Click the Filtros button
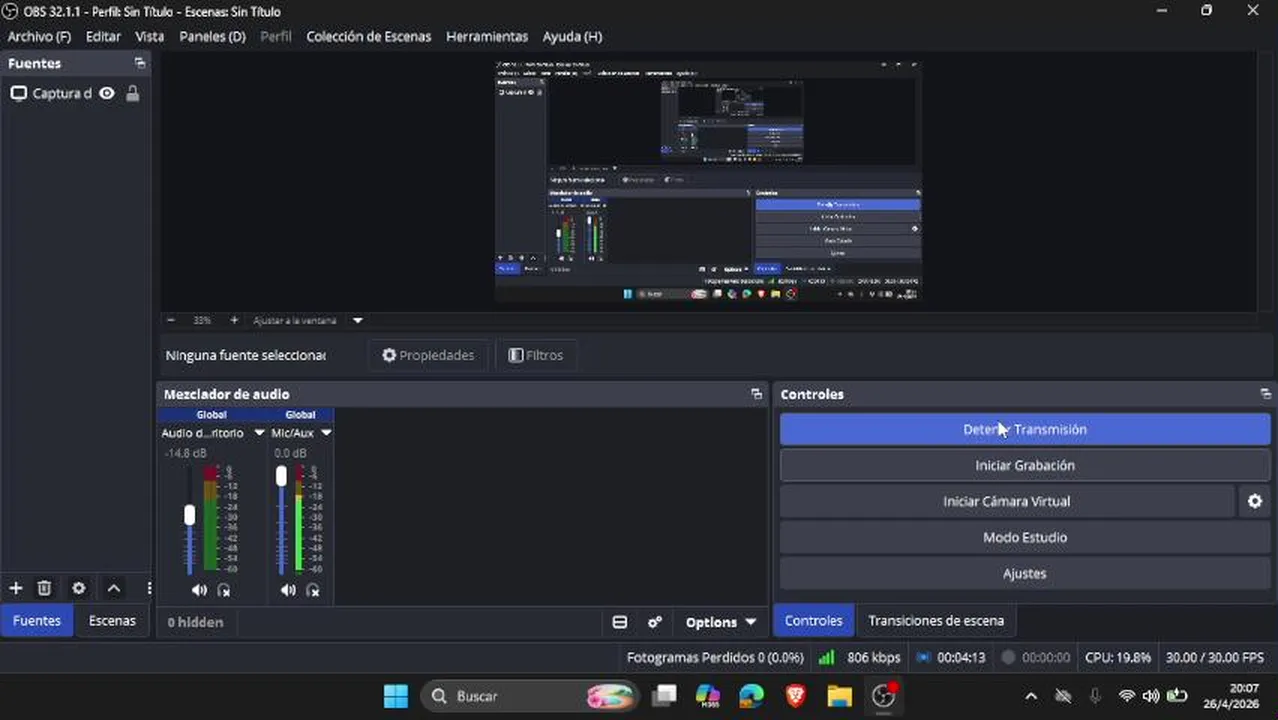Screen dimensions: 1278x720 tap(536, 355)
